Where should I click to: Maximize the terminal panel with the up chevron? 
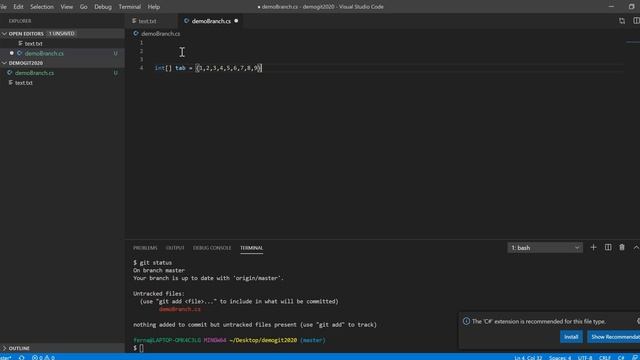pyautogui.click(x=636, y=247)
